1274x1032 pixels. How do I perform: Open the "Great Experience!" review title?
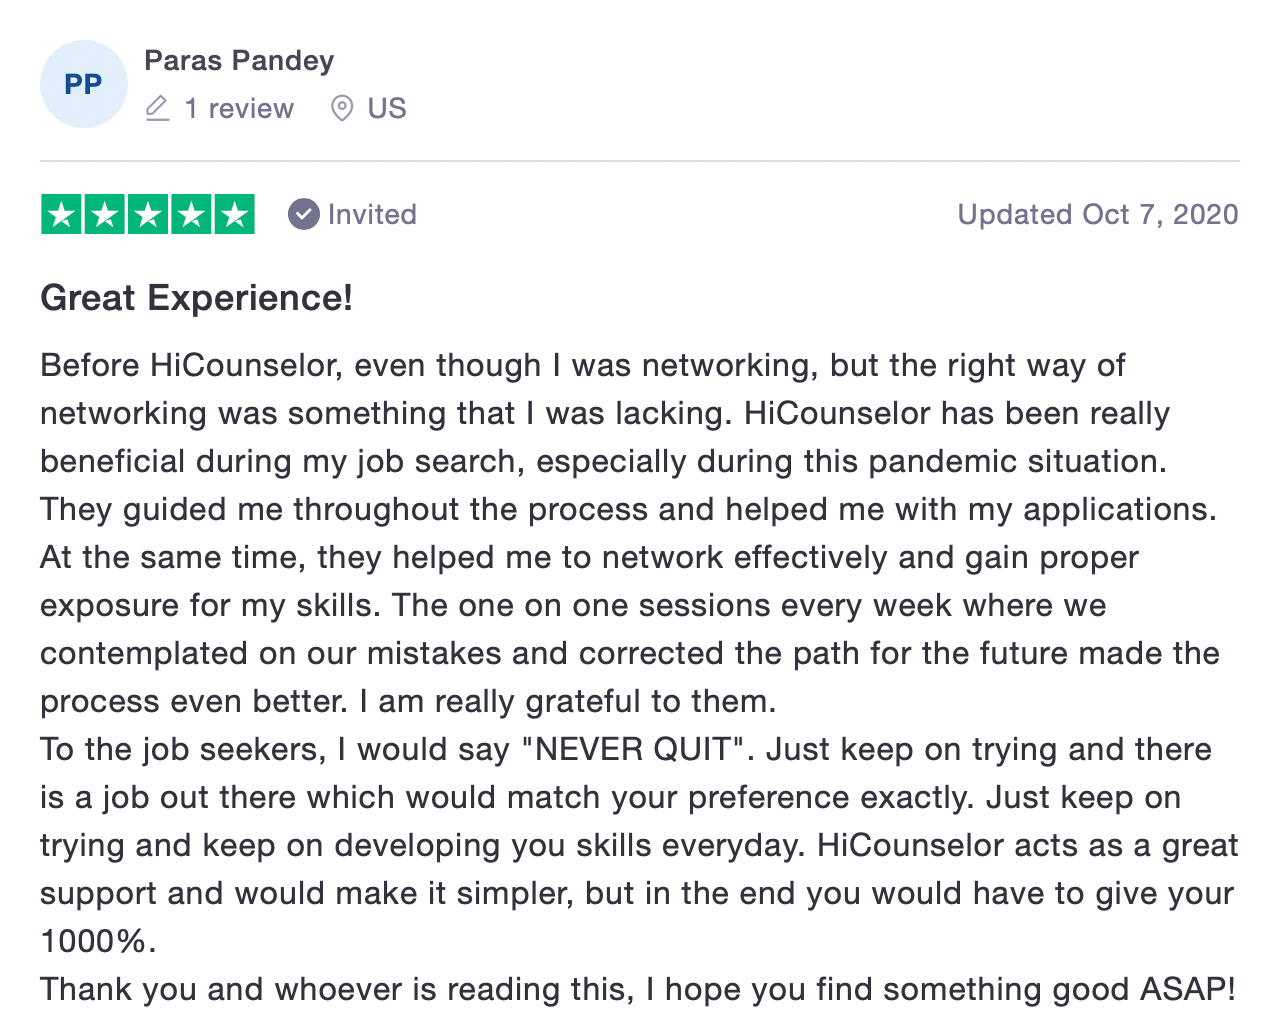(x=196, y=298)
